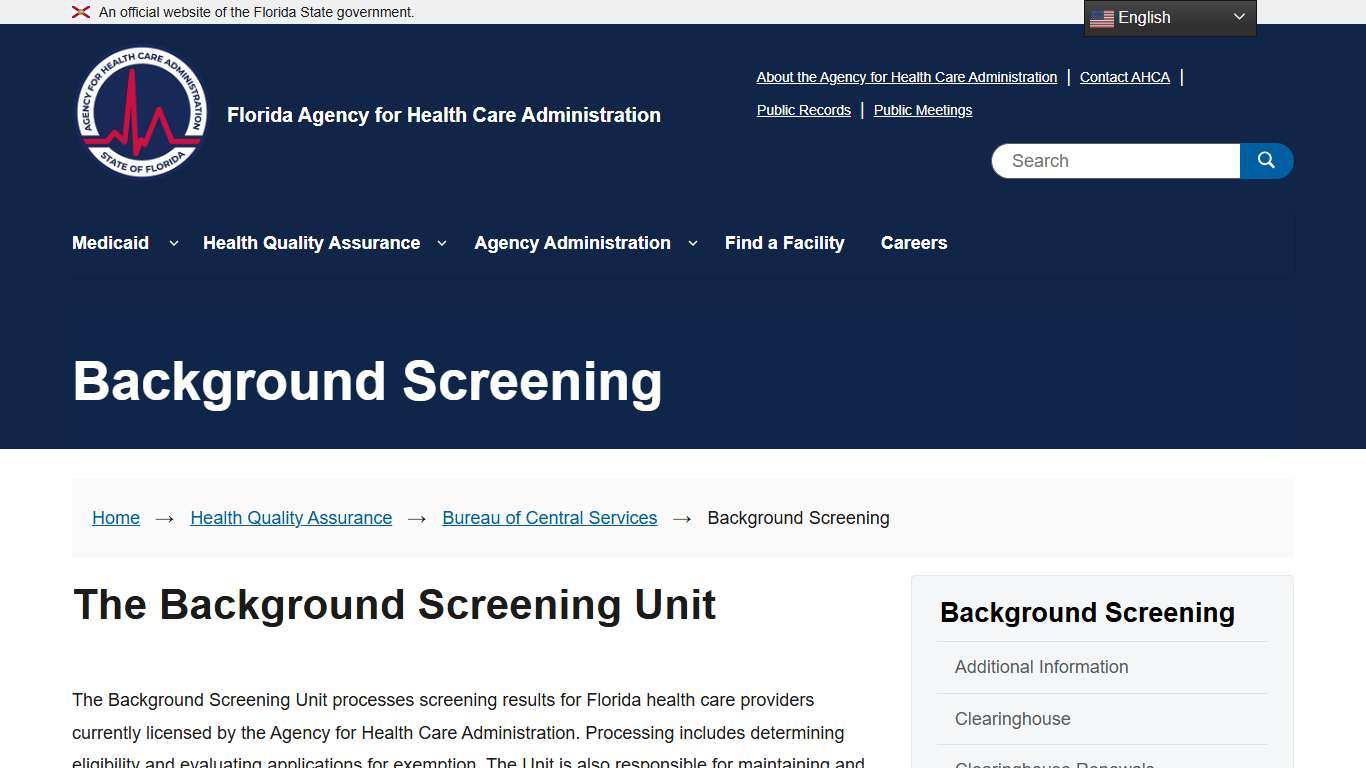
Task: Select the Find a Facility menu item
Action: 784,243
